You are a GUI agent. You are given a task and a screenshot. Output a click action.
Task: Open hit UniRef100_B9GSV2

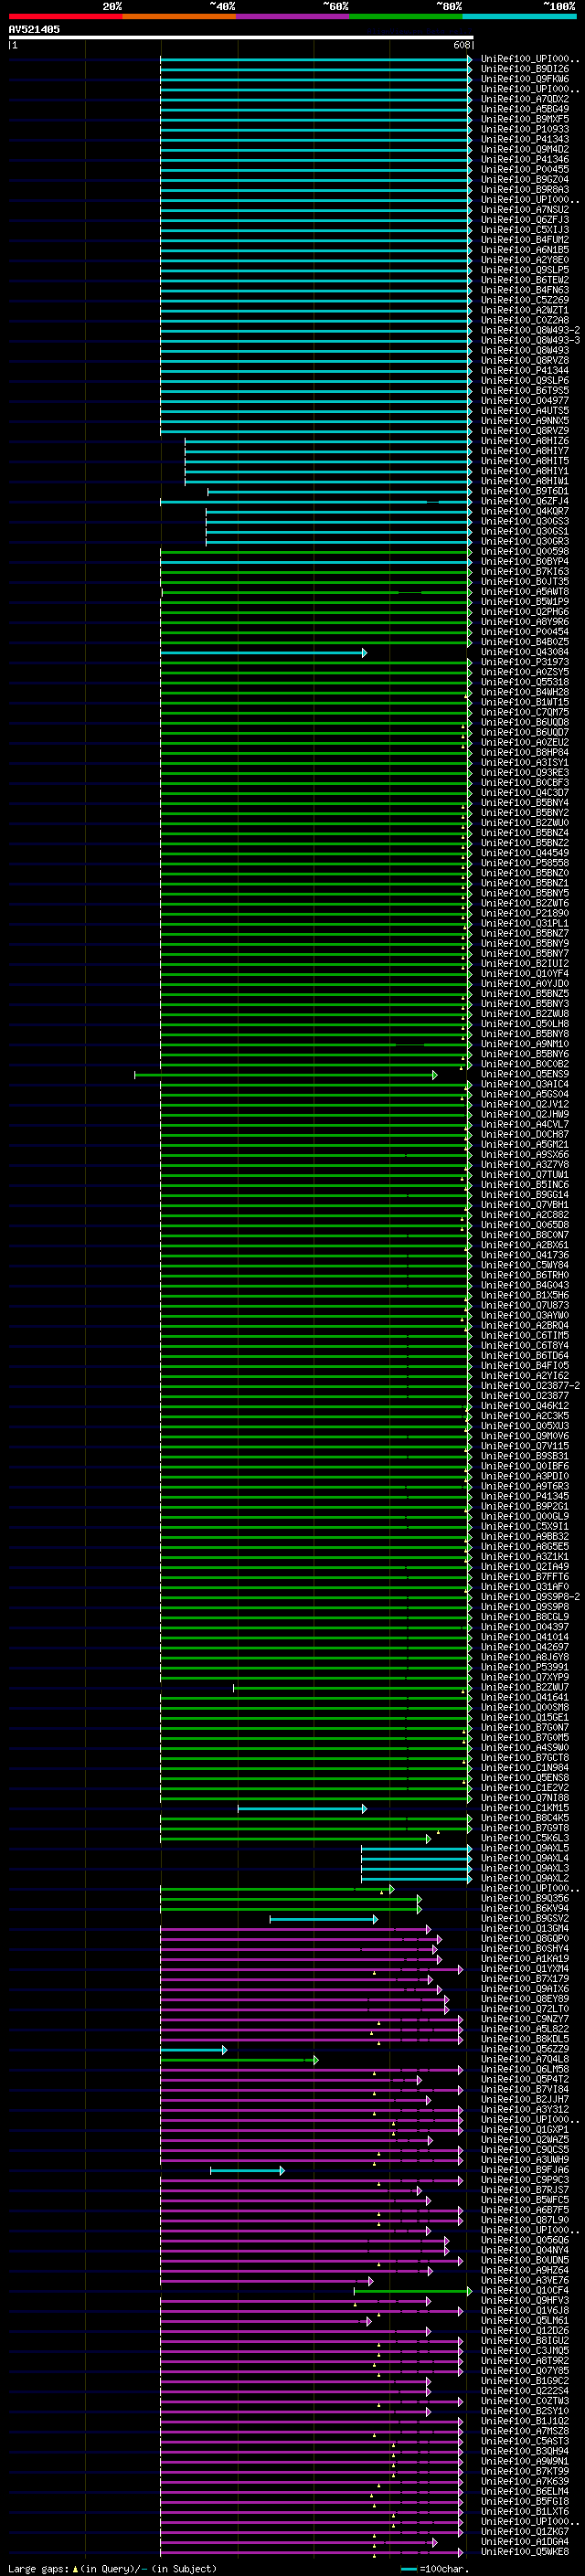[525, 1918]
